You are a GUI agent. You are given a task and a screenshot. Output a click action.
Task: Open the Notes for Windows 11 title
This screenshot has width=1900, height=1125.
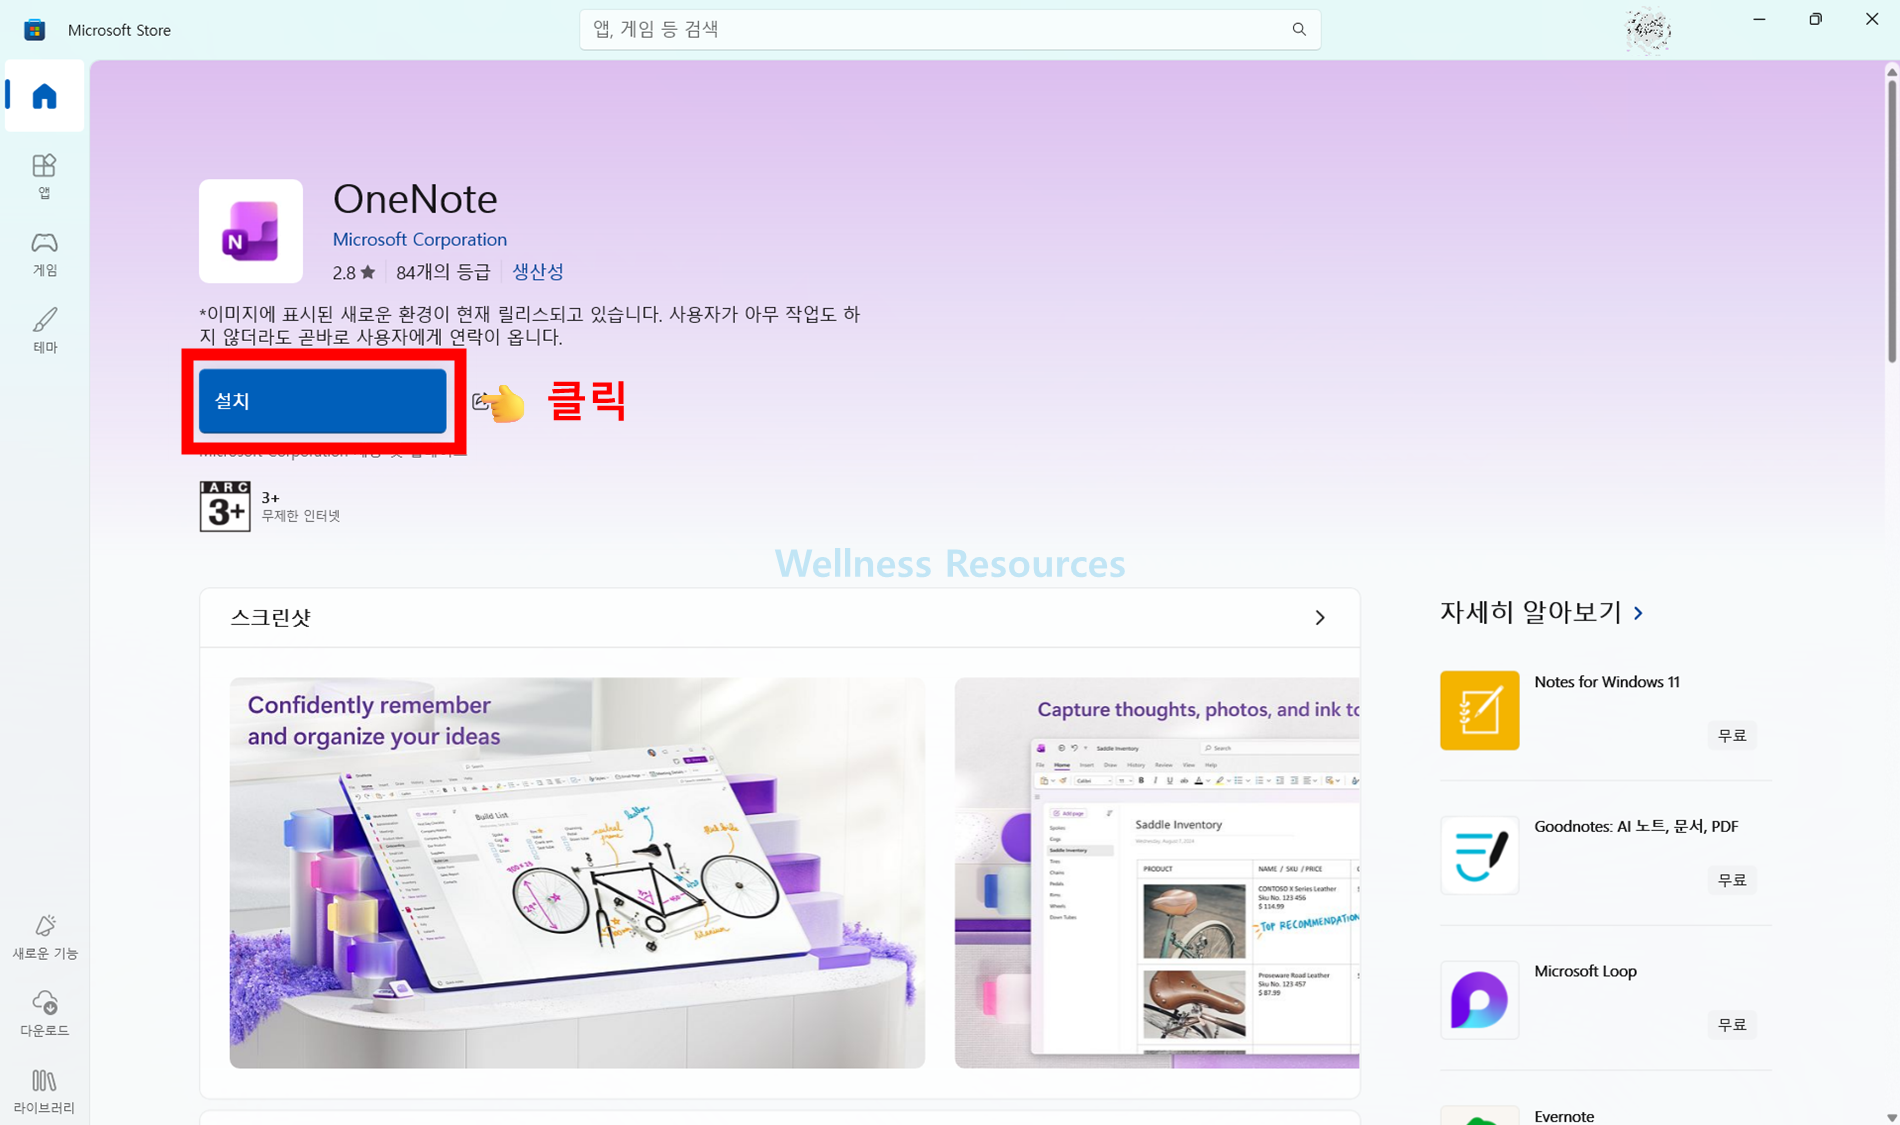[1607, 682]
